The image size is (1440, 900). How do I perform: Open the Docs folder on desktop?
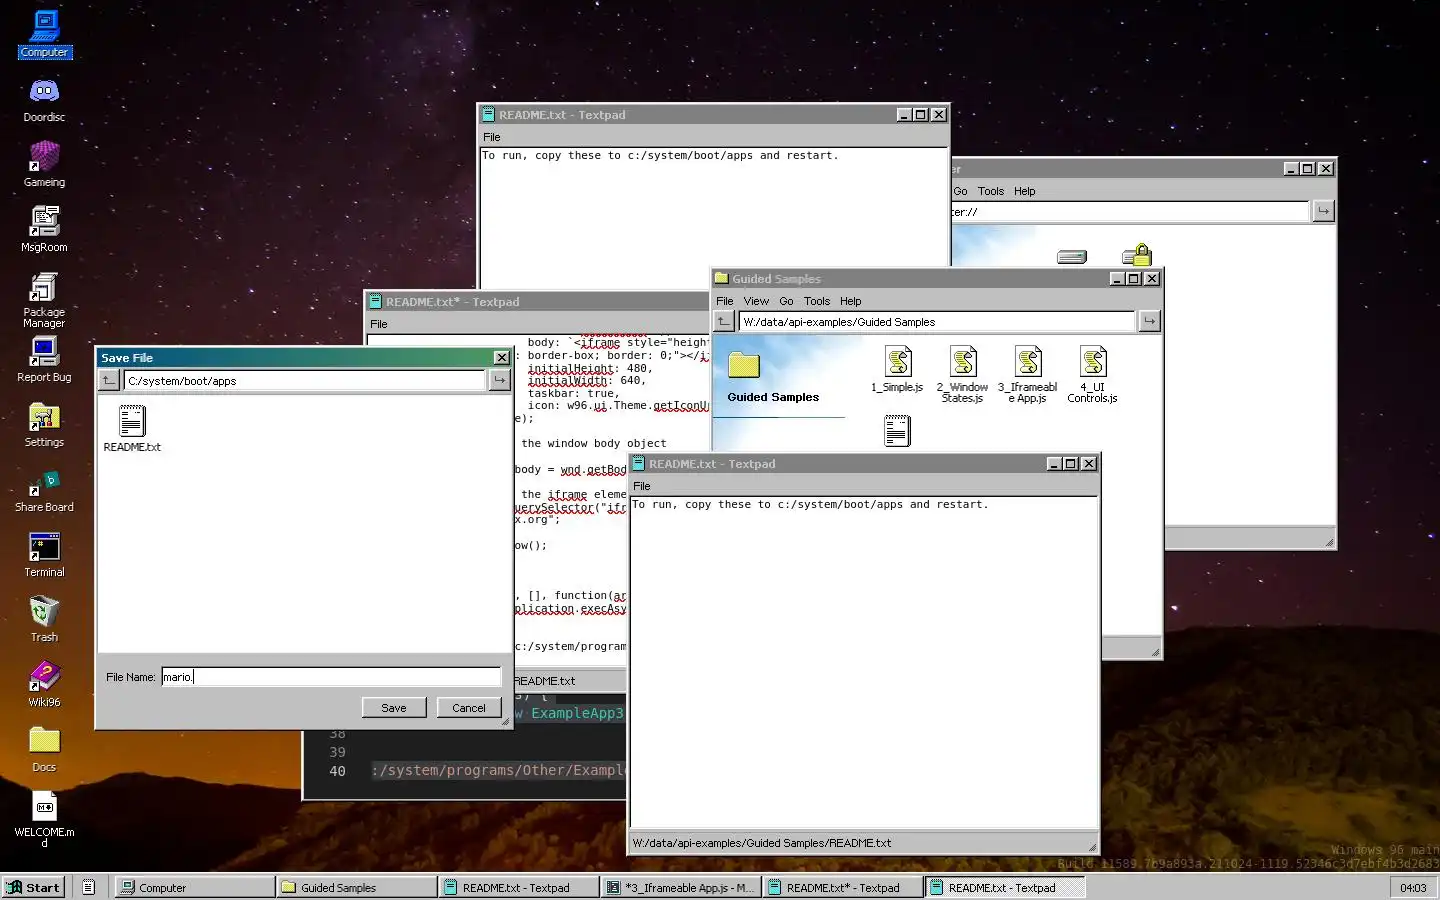click(44, 750)
